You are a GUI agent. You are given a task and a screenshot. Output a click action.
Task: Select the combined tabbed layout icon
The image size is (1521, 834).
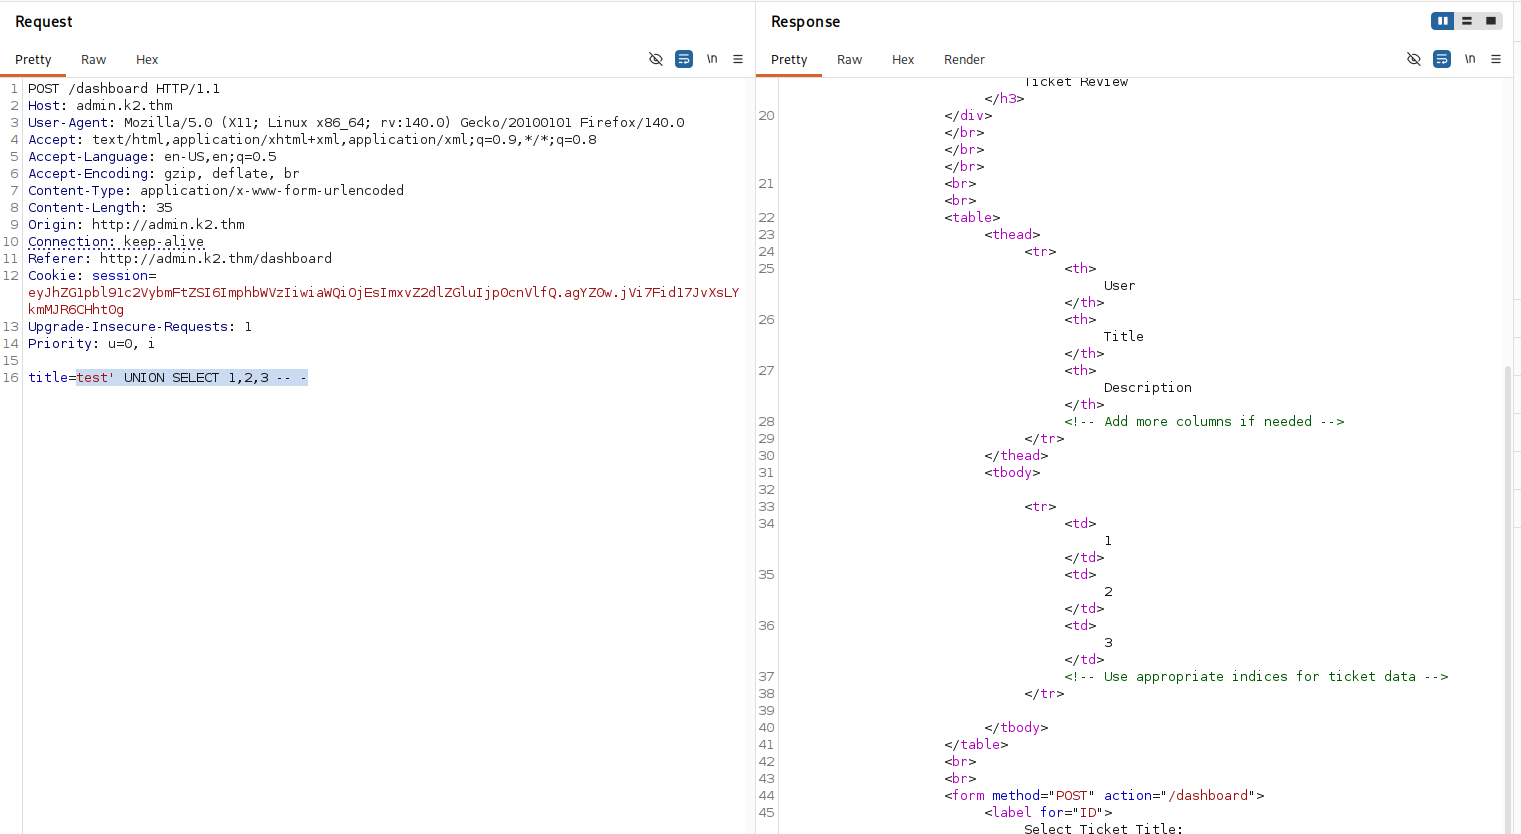pos(1491,21)
